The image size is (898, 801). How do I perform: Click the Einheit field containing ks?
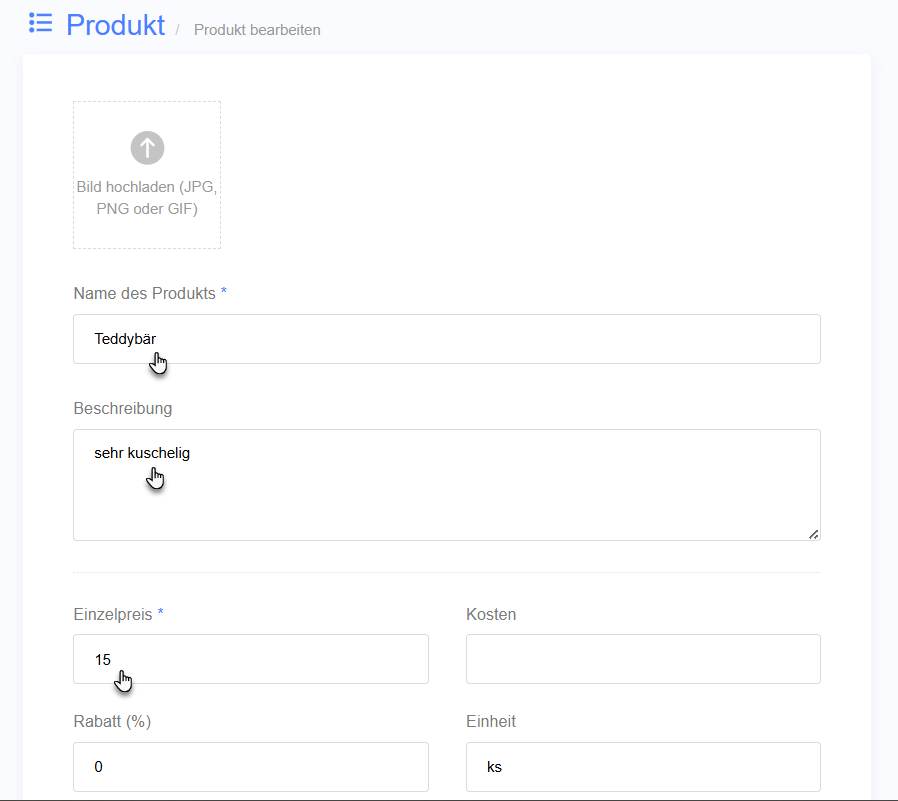click(x=643, y=767)
